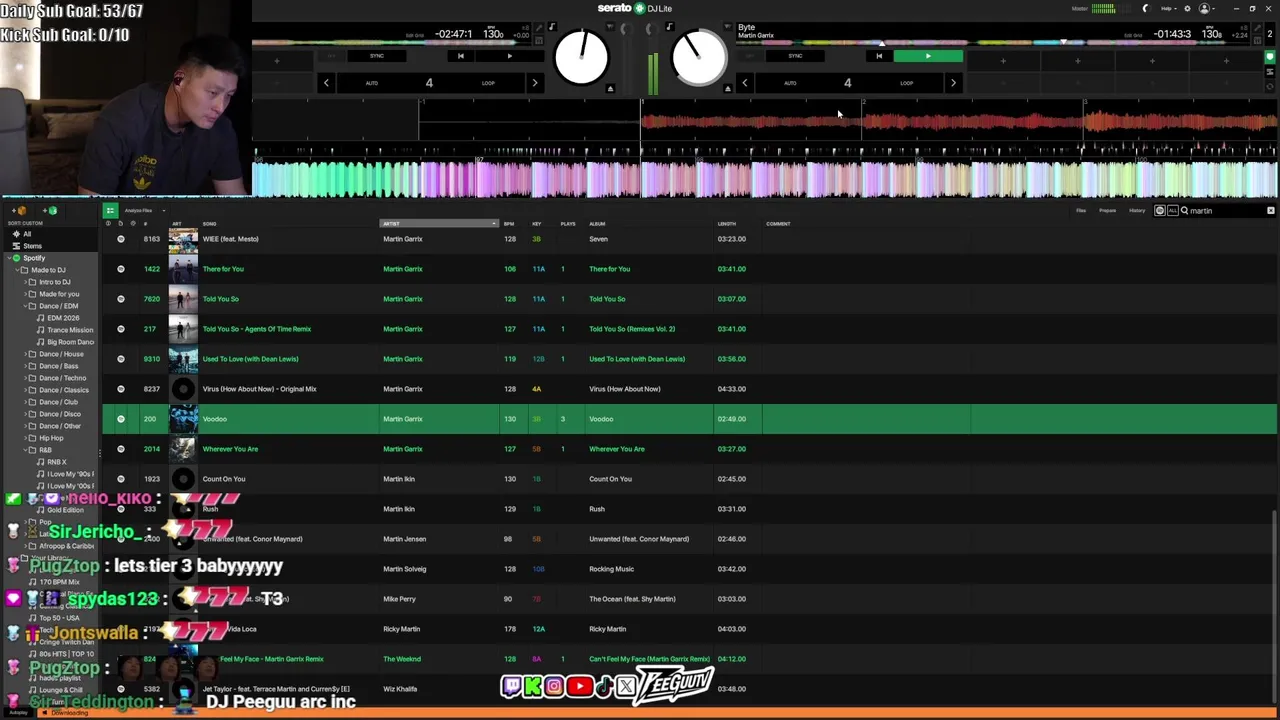
Task: Click the left deck virtual platter
Action: (x=581, y=58)
